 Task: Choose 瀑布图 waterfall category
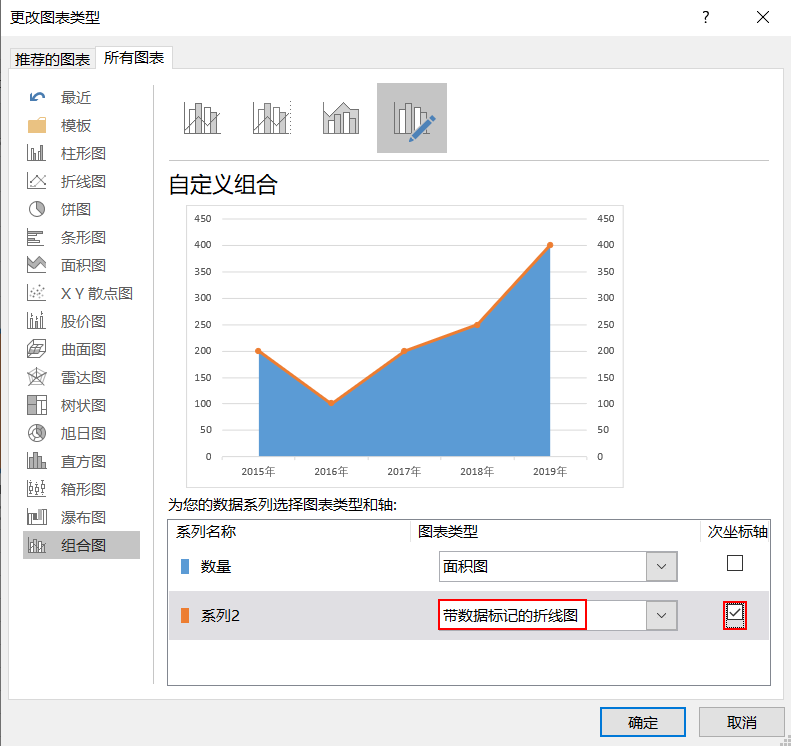click(x=81, y=517)
